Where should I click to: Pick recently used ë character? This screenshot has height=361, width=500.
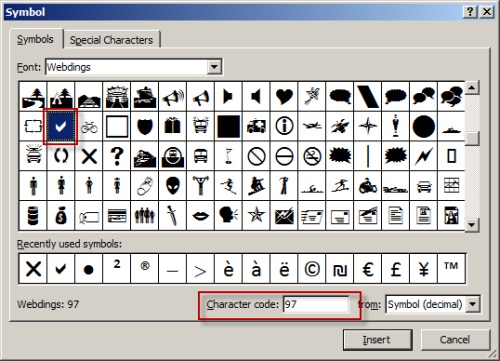[x=284, y=269]
